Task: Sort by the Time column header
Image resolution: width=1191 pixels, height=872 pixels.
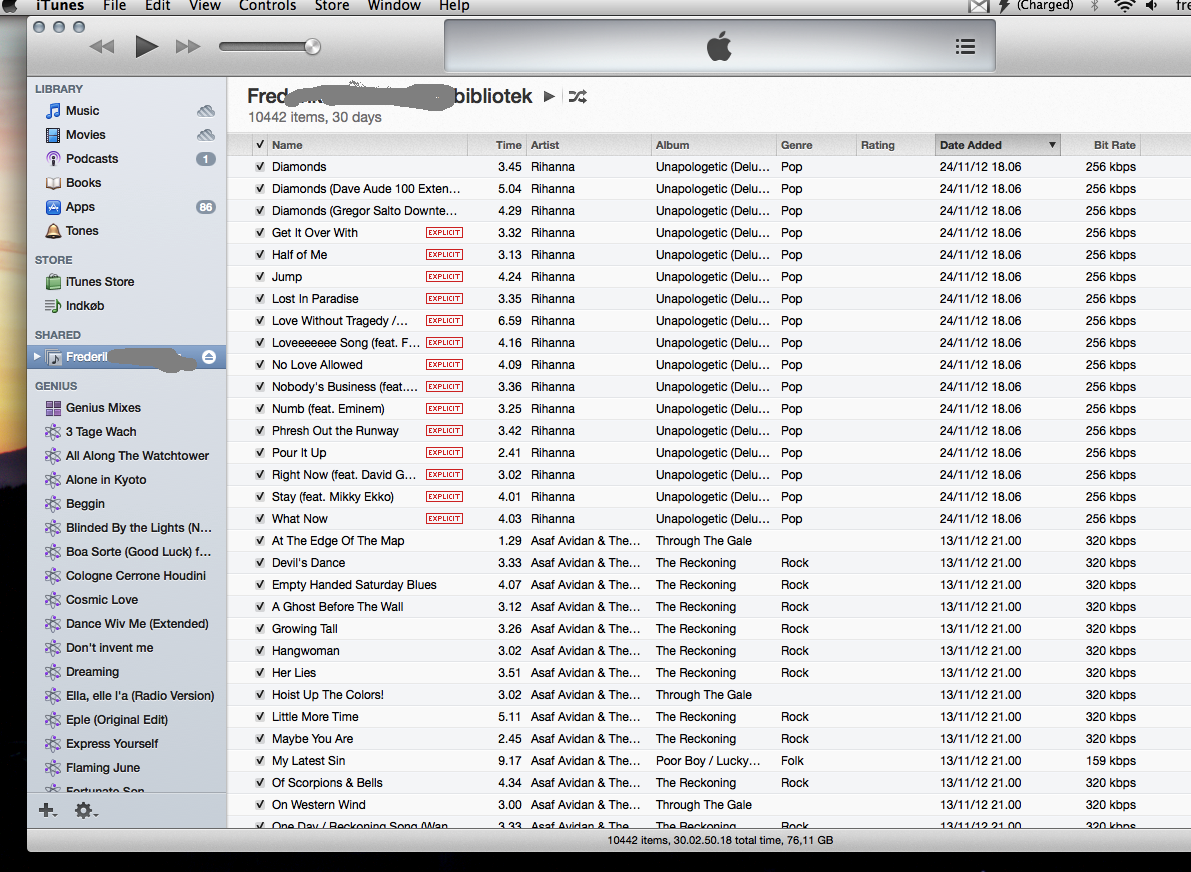Action: pos(496,144)
